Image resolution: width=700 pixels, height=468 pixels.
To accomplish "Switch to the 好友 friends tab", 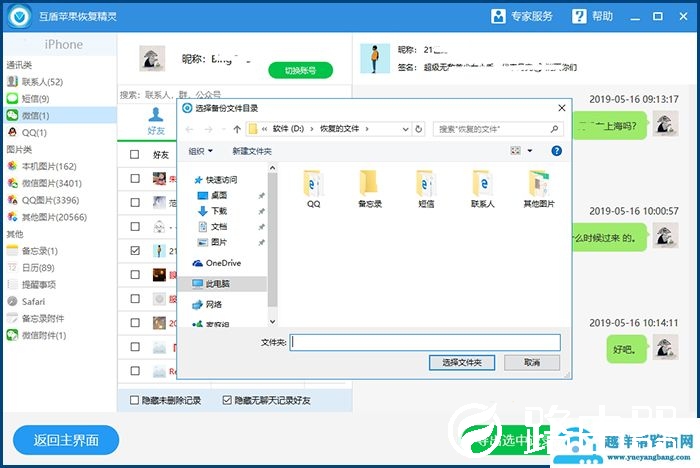I will click(x=156, y=121).
